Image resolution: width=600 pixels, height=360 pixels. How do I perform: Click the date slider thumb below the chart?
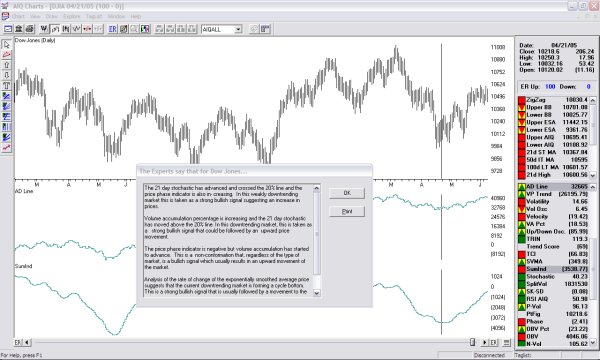(473, 342)
